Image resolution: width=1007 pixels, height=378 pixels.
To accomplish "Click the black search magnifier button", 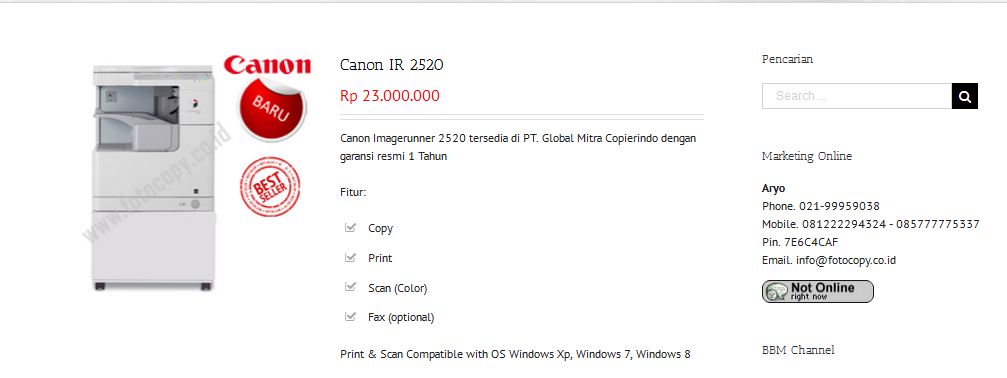I will pyautogui.click(x=965, y=96).
